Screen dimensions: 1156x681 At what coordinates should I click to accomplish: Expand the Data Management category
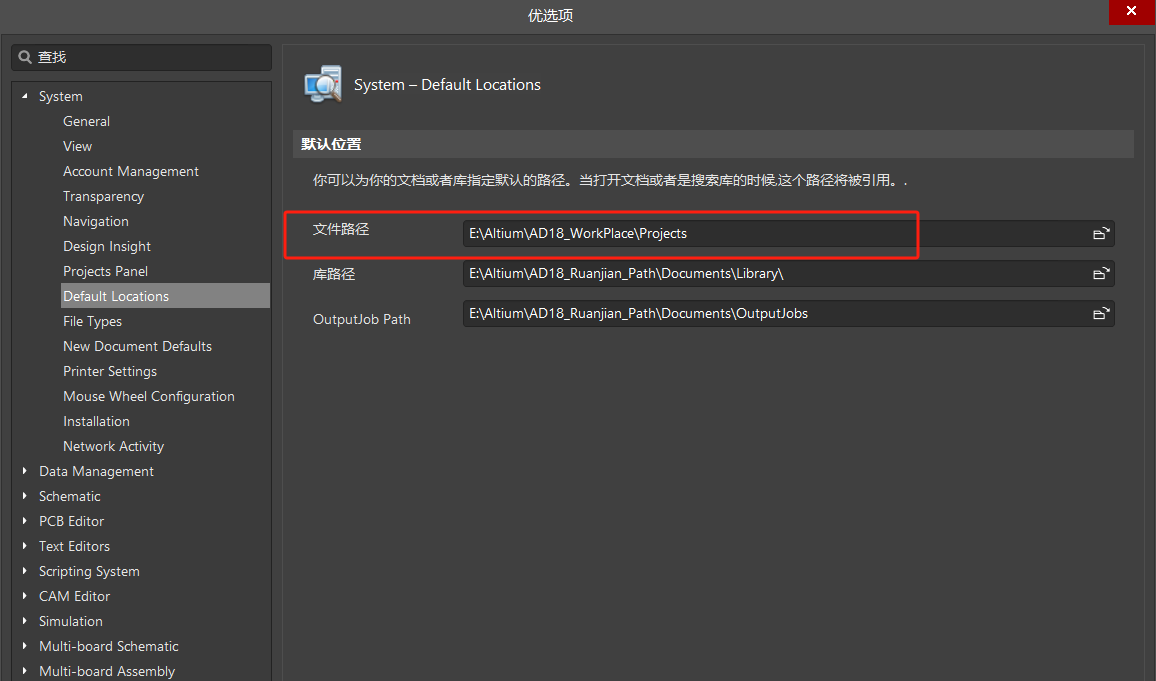pyautogui.click(x=25, y=471)
